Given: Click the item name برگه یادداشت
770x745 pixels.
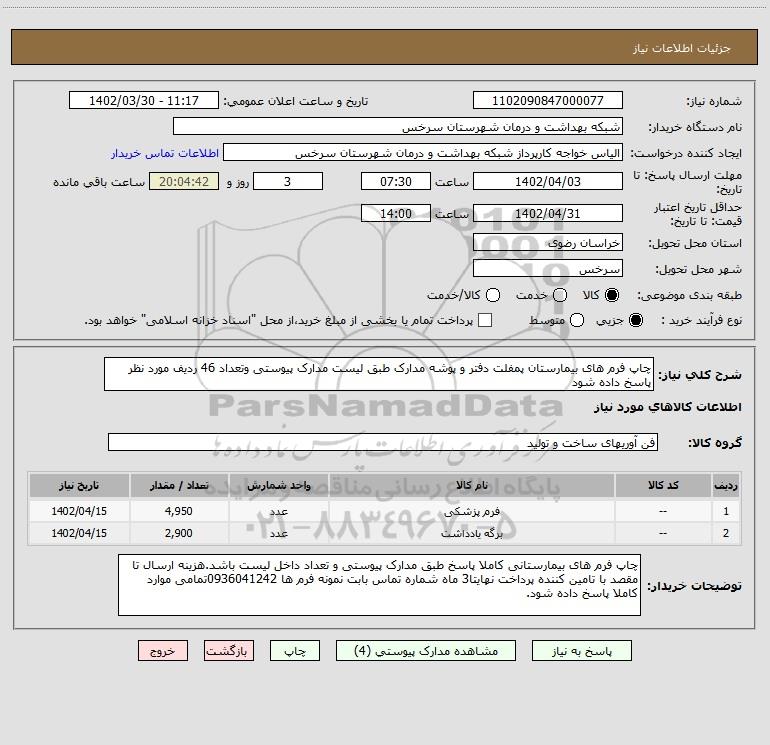Looking at the screenshot, I should tap(471, 533).
